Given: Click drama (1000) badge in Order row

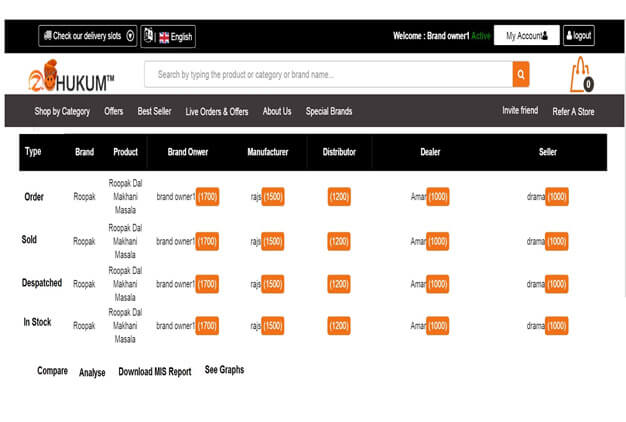Looking at the screenshot, I should tap(557, 196).
